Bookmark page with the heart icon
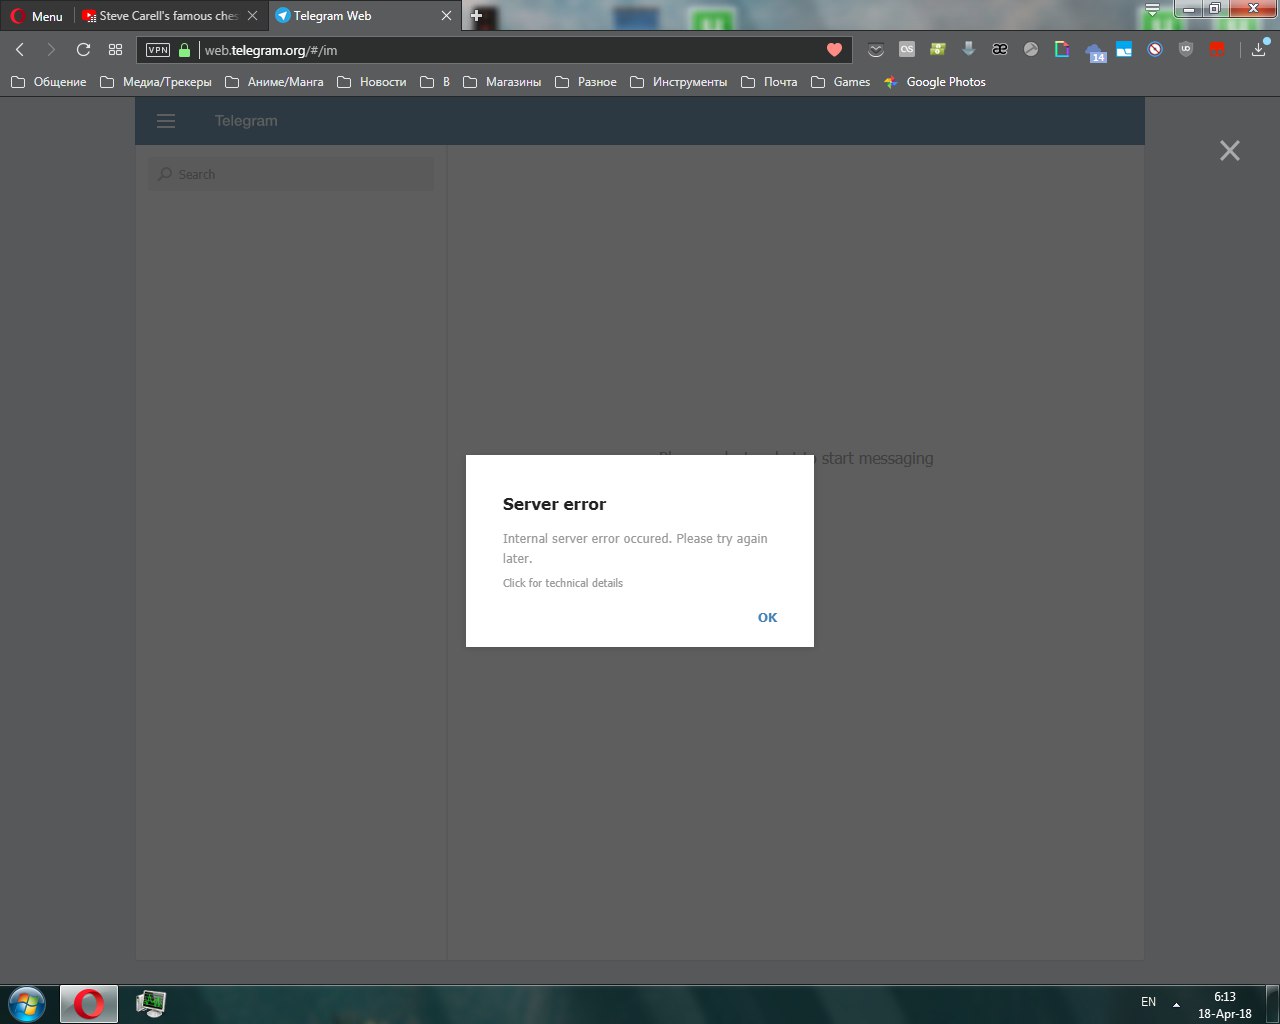 (834, 50)
